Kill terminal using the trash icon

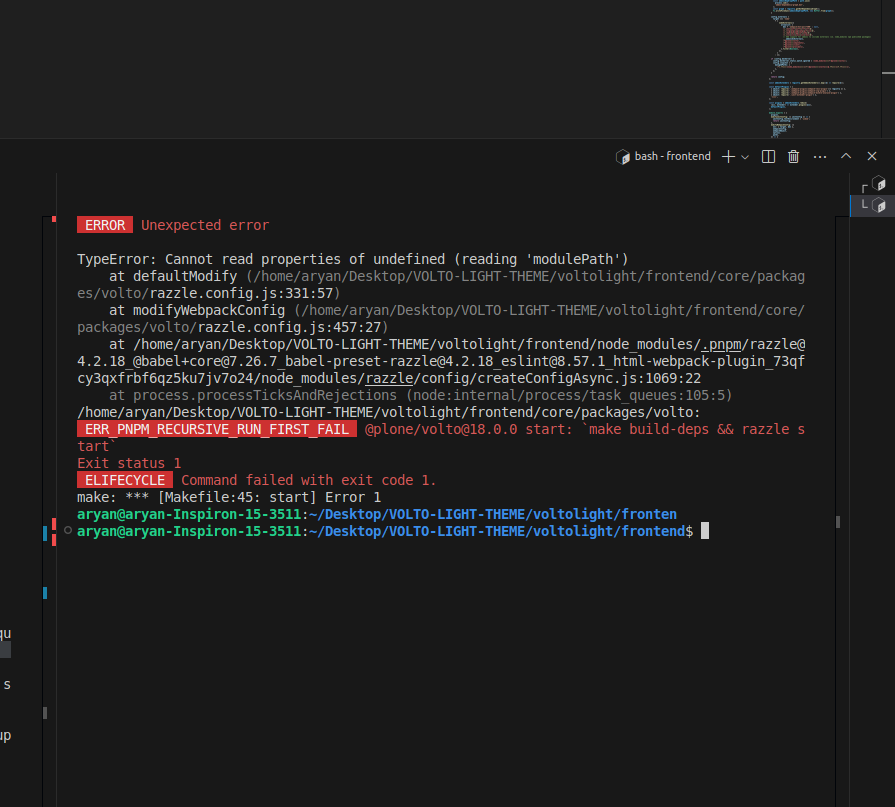click(x=793, y=156)
